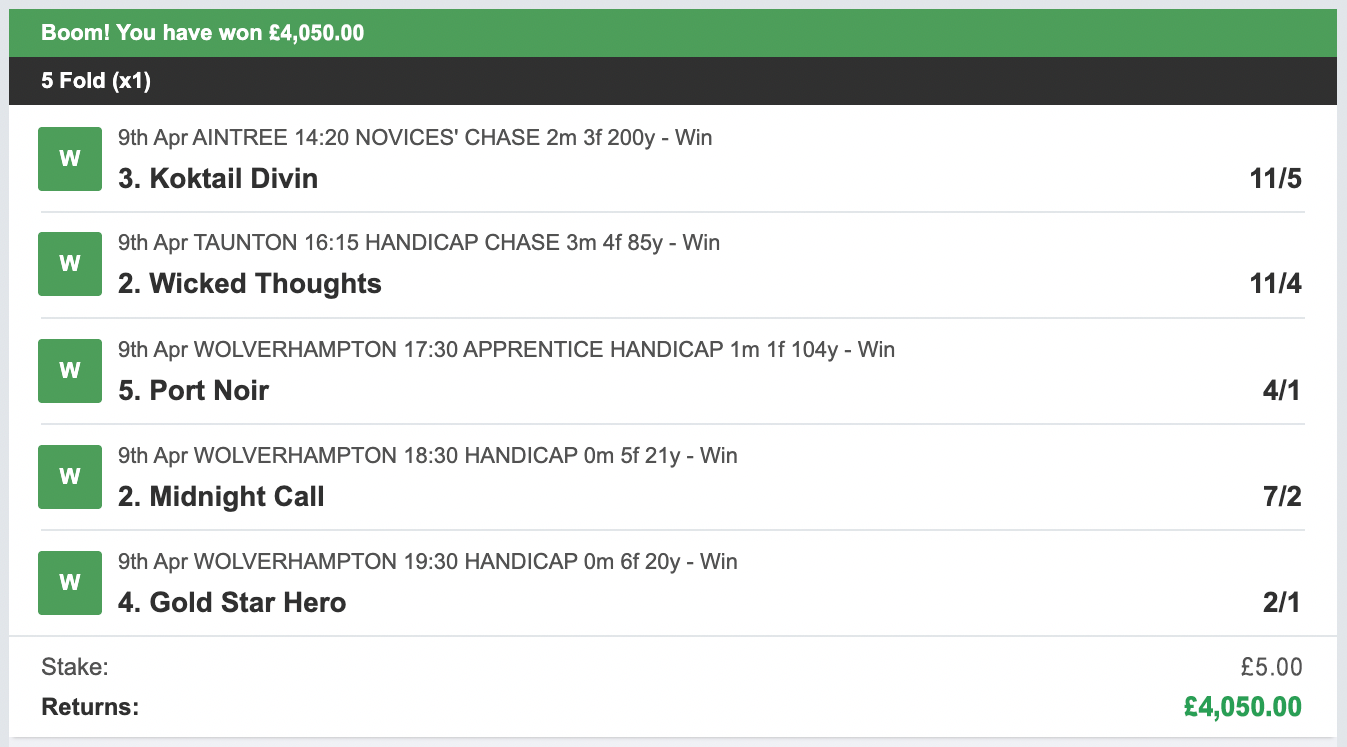The width and height of the screenshot is (1347, 747).
Task: Click the green W badge beside Koktail Divin
Action: click(70, 158)
